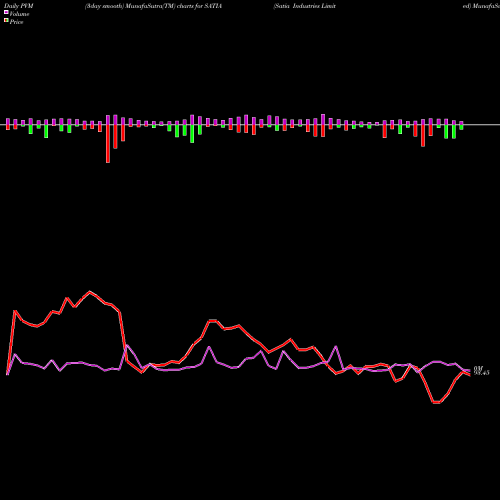Click the 'Daily PVM' title text
The image size is (500, 500).
coord(19,6)
